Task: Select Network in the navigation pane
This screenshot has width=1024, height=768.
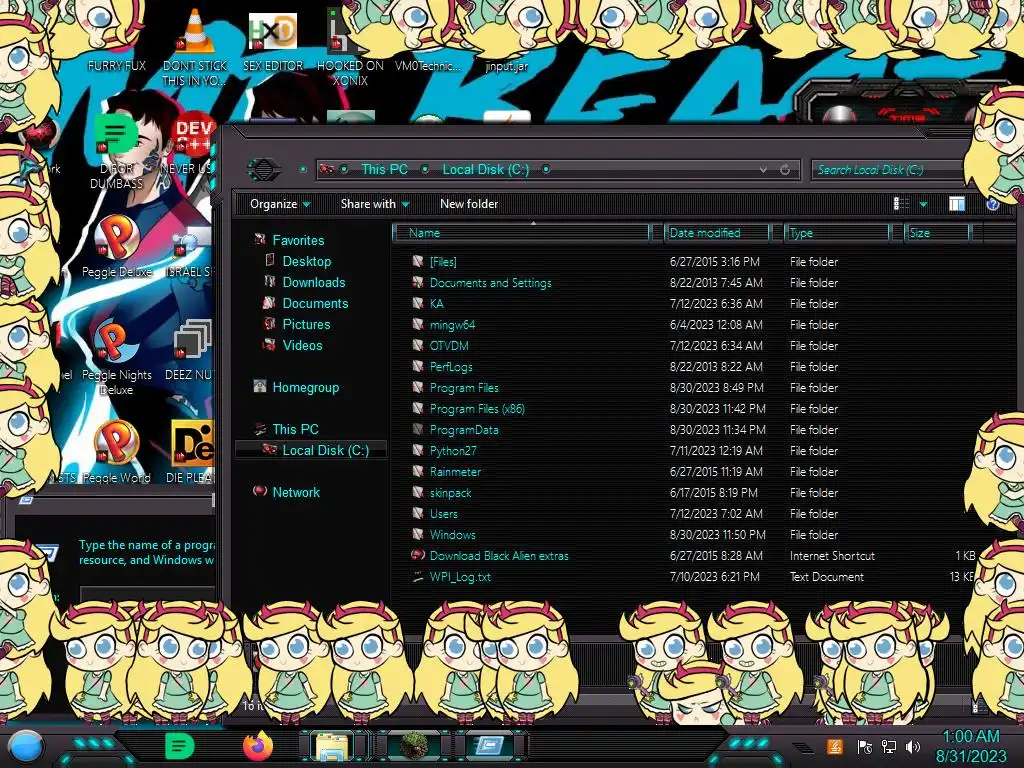Action: point(295,492)
